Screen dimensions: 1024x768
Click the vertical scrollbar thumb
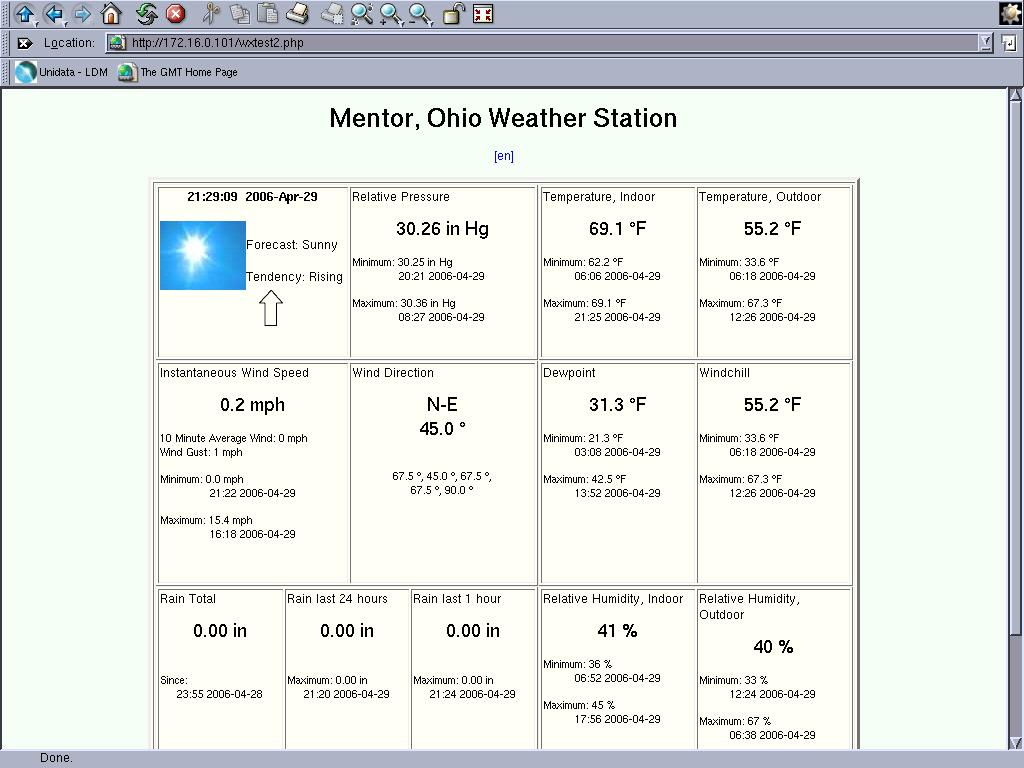pyautogui.click(x=1016, y=367)
